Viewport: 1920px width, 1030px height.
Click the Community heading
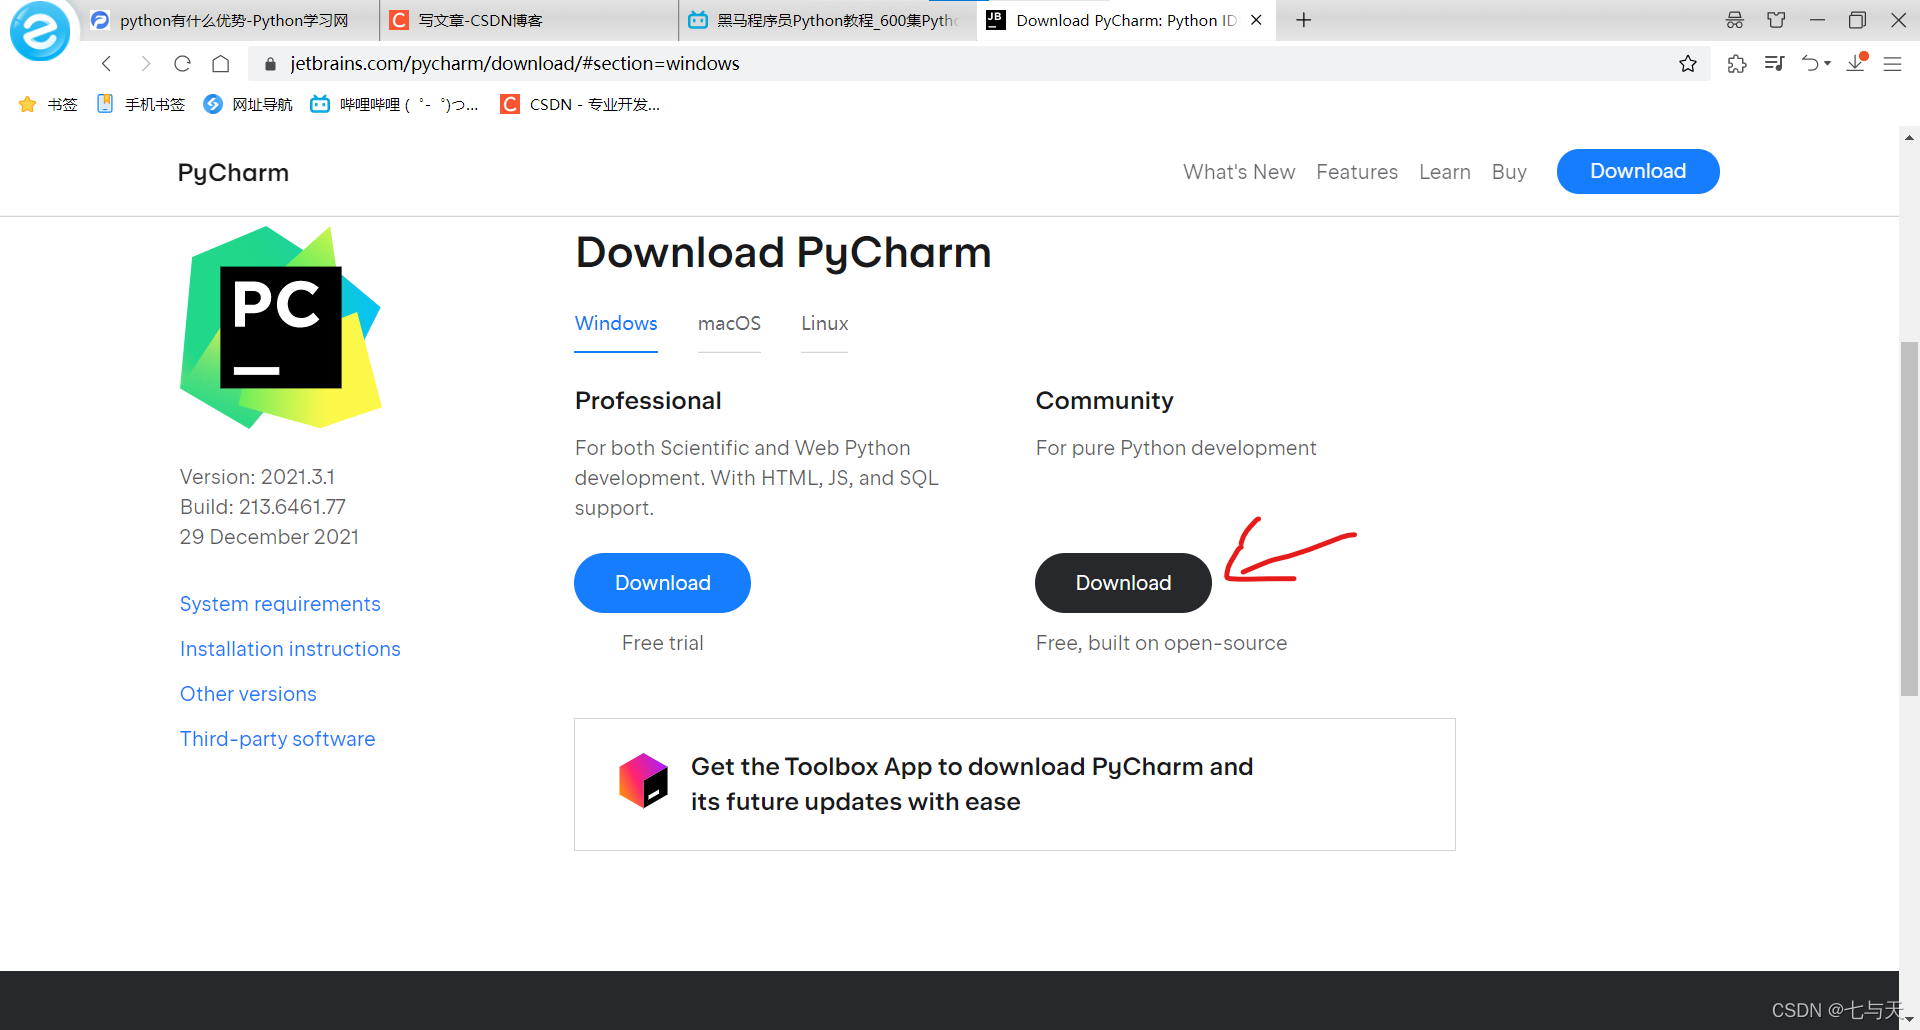pos(1104,401)
